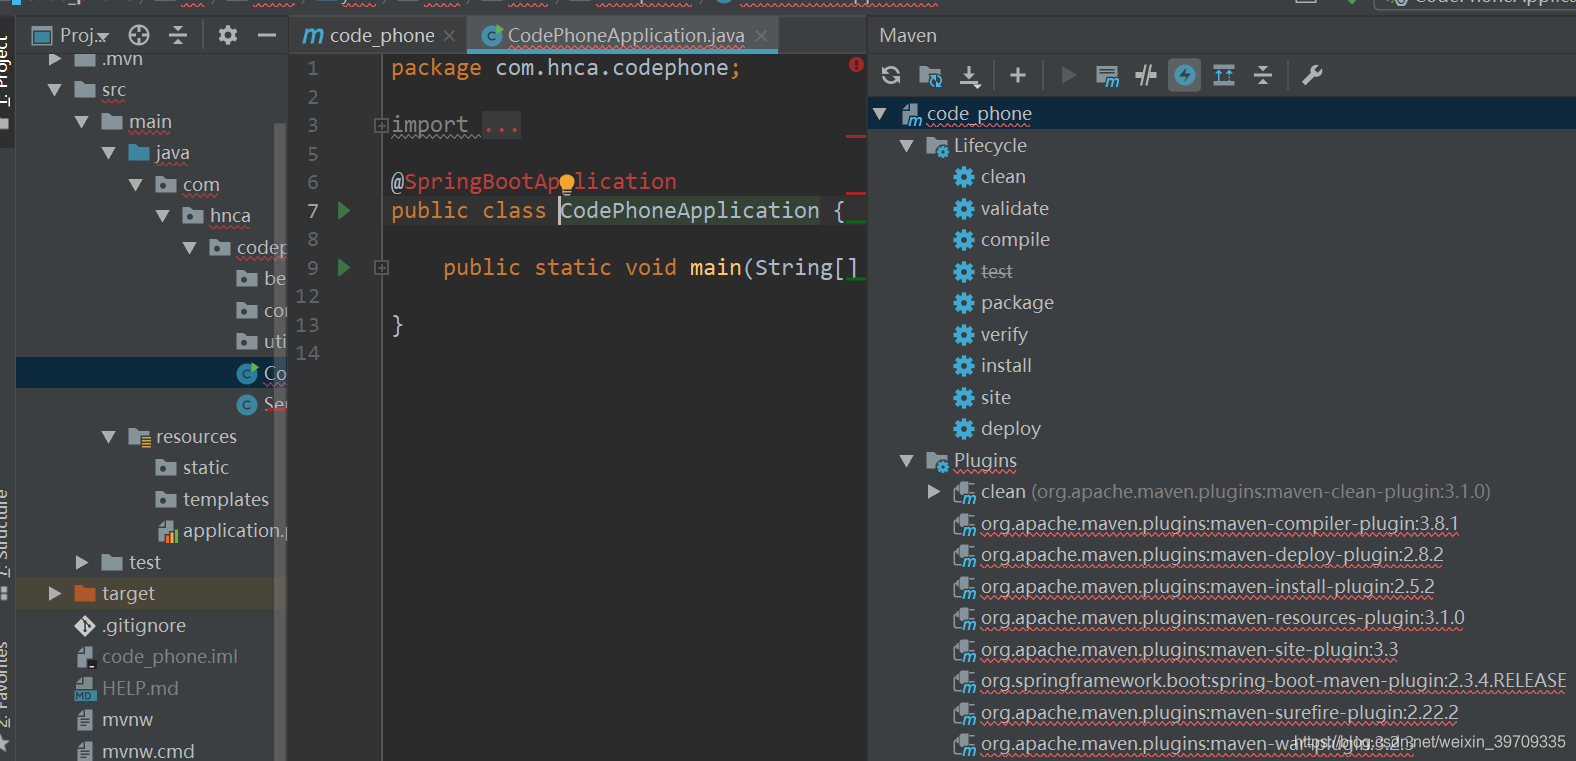Show Maven dependencies diagram icon

point(1224,75)
